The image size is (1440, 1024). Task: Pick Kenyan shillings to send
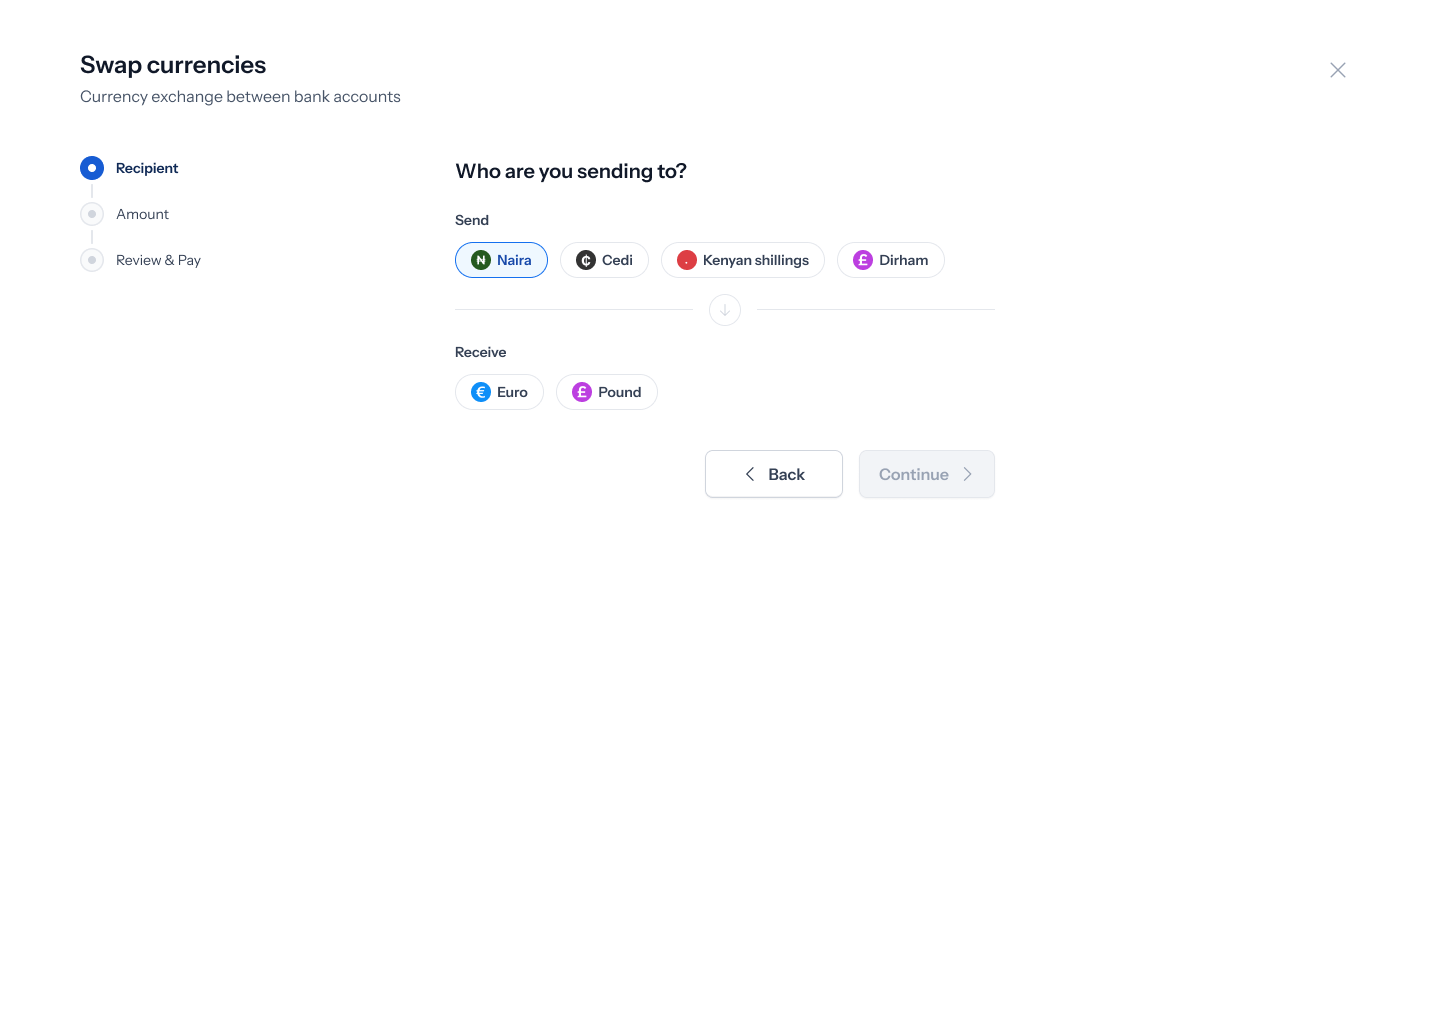(743, 260)
